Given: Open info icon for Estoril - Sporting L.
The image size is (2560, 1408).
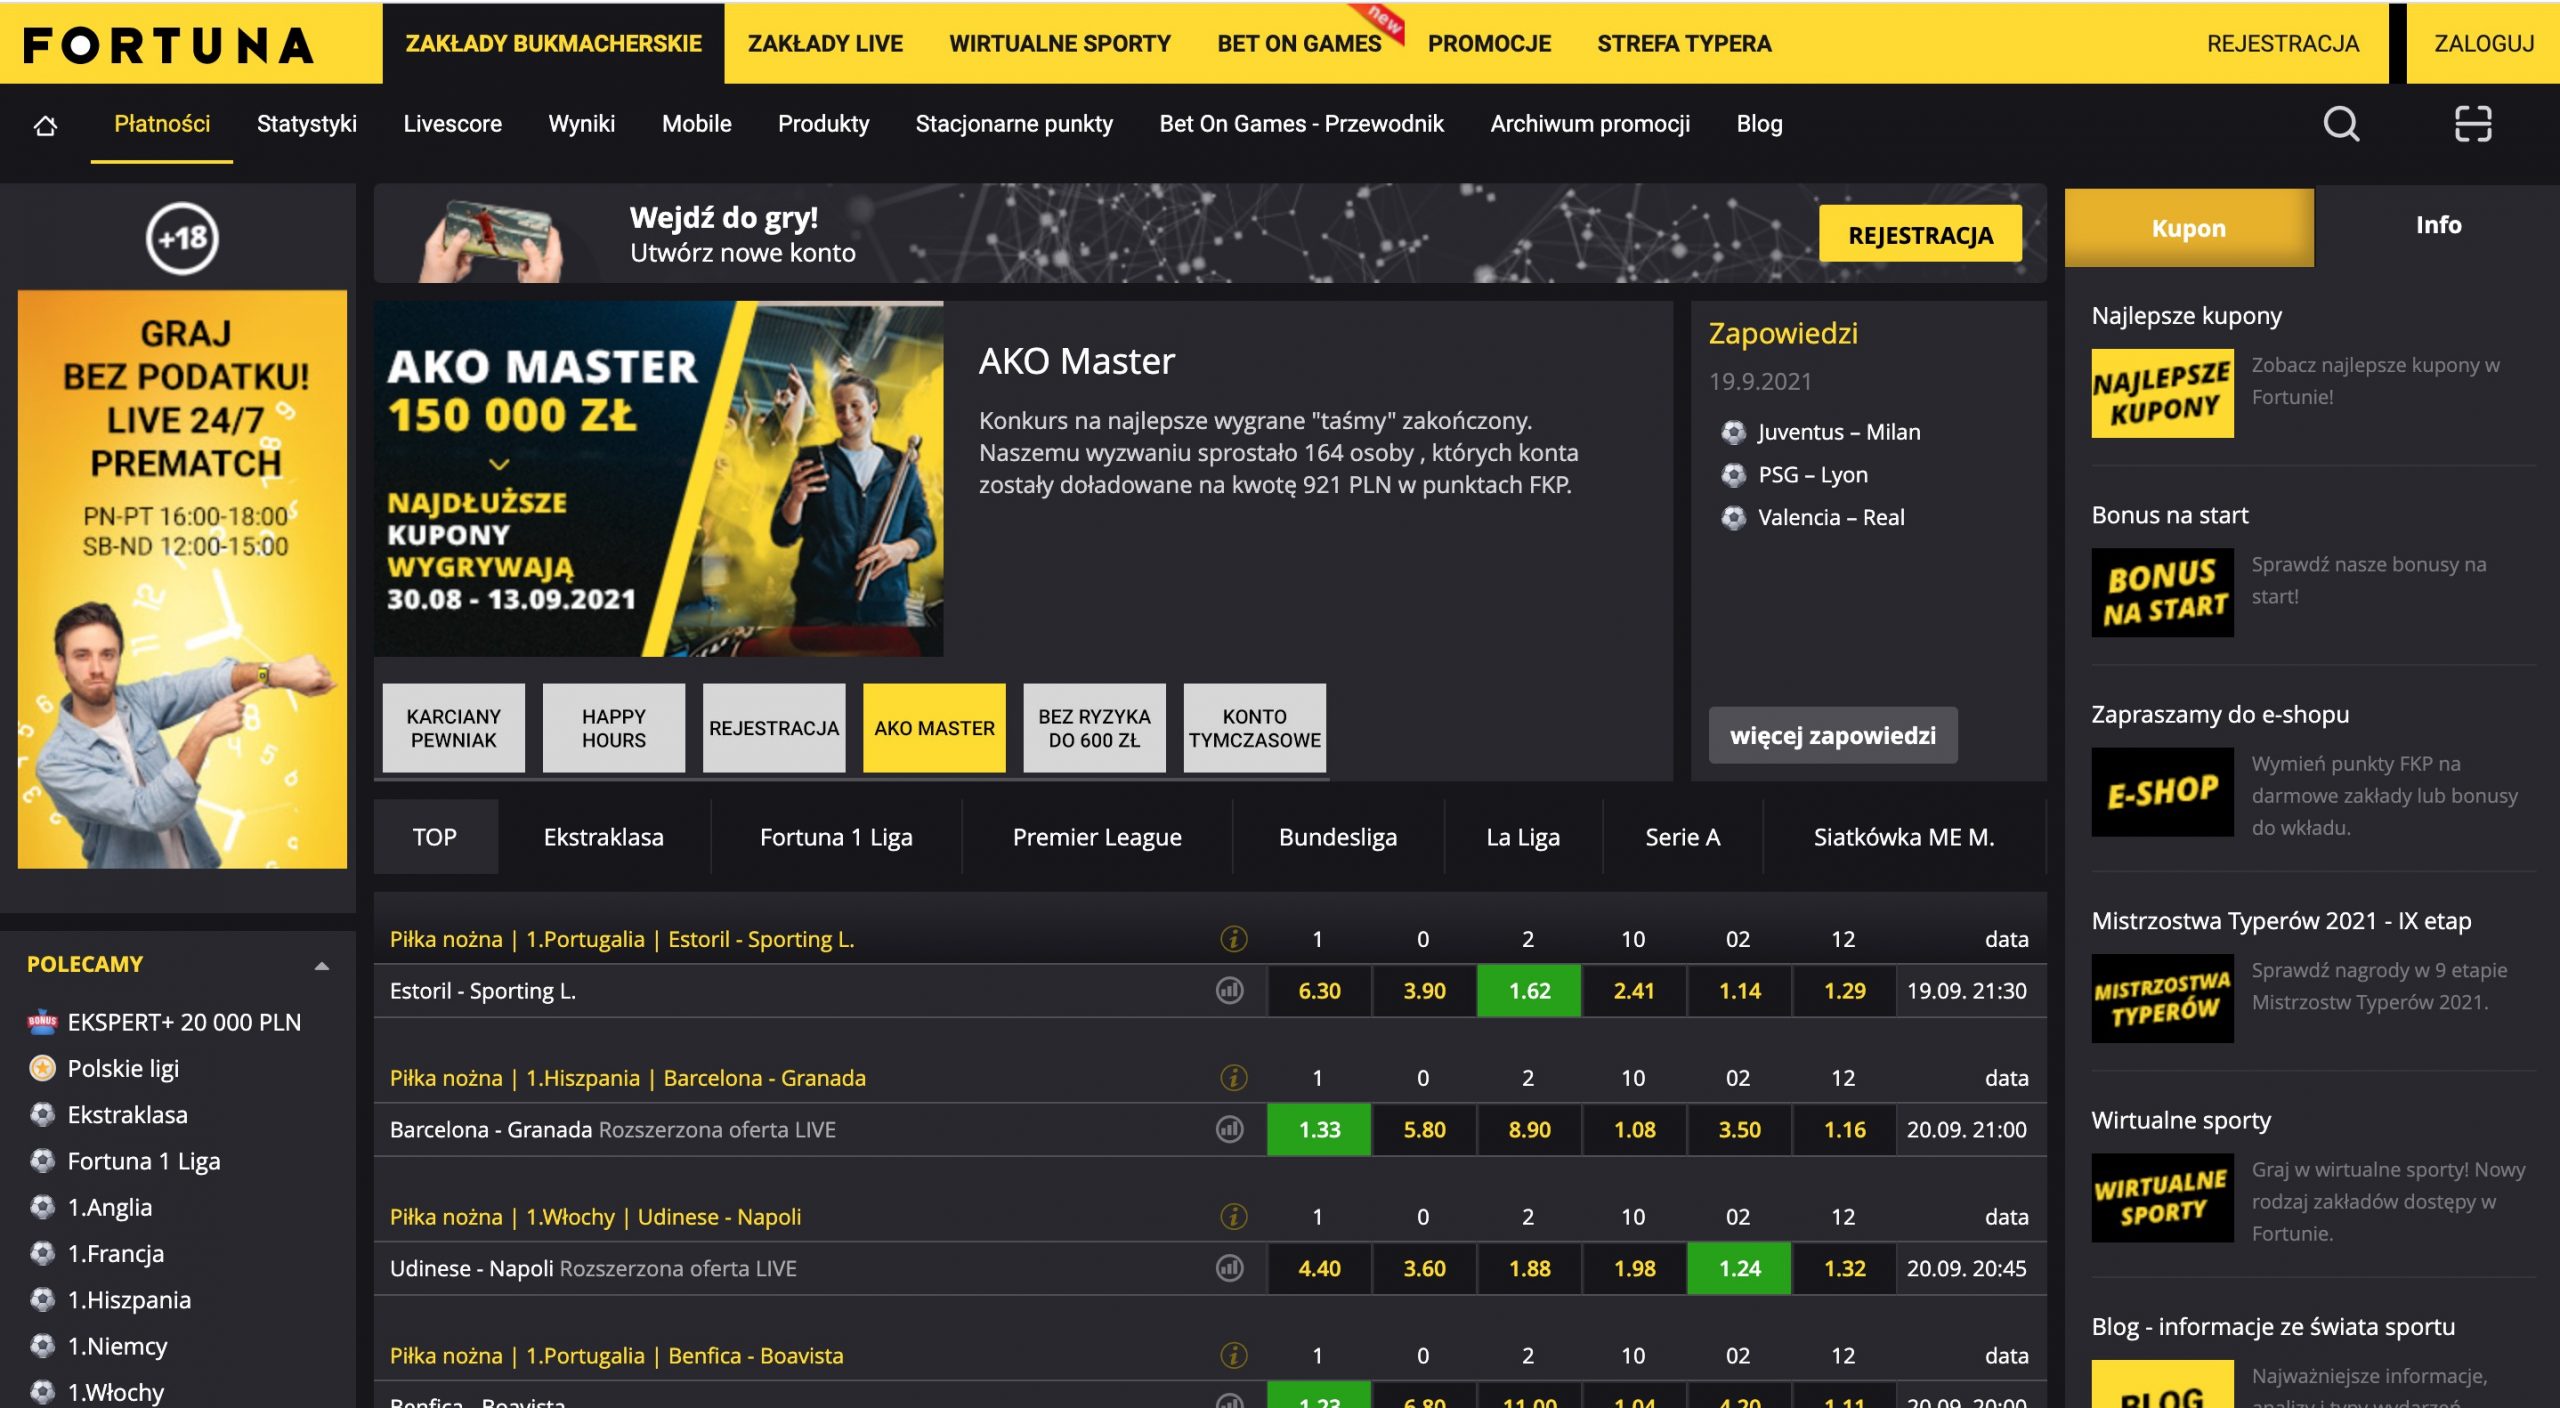Looking at the screenshot, I should [1233, 939].
